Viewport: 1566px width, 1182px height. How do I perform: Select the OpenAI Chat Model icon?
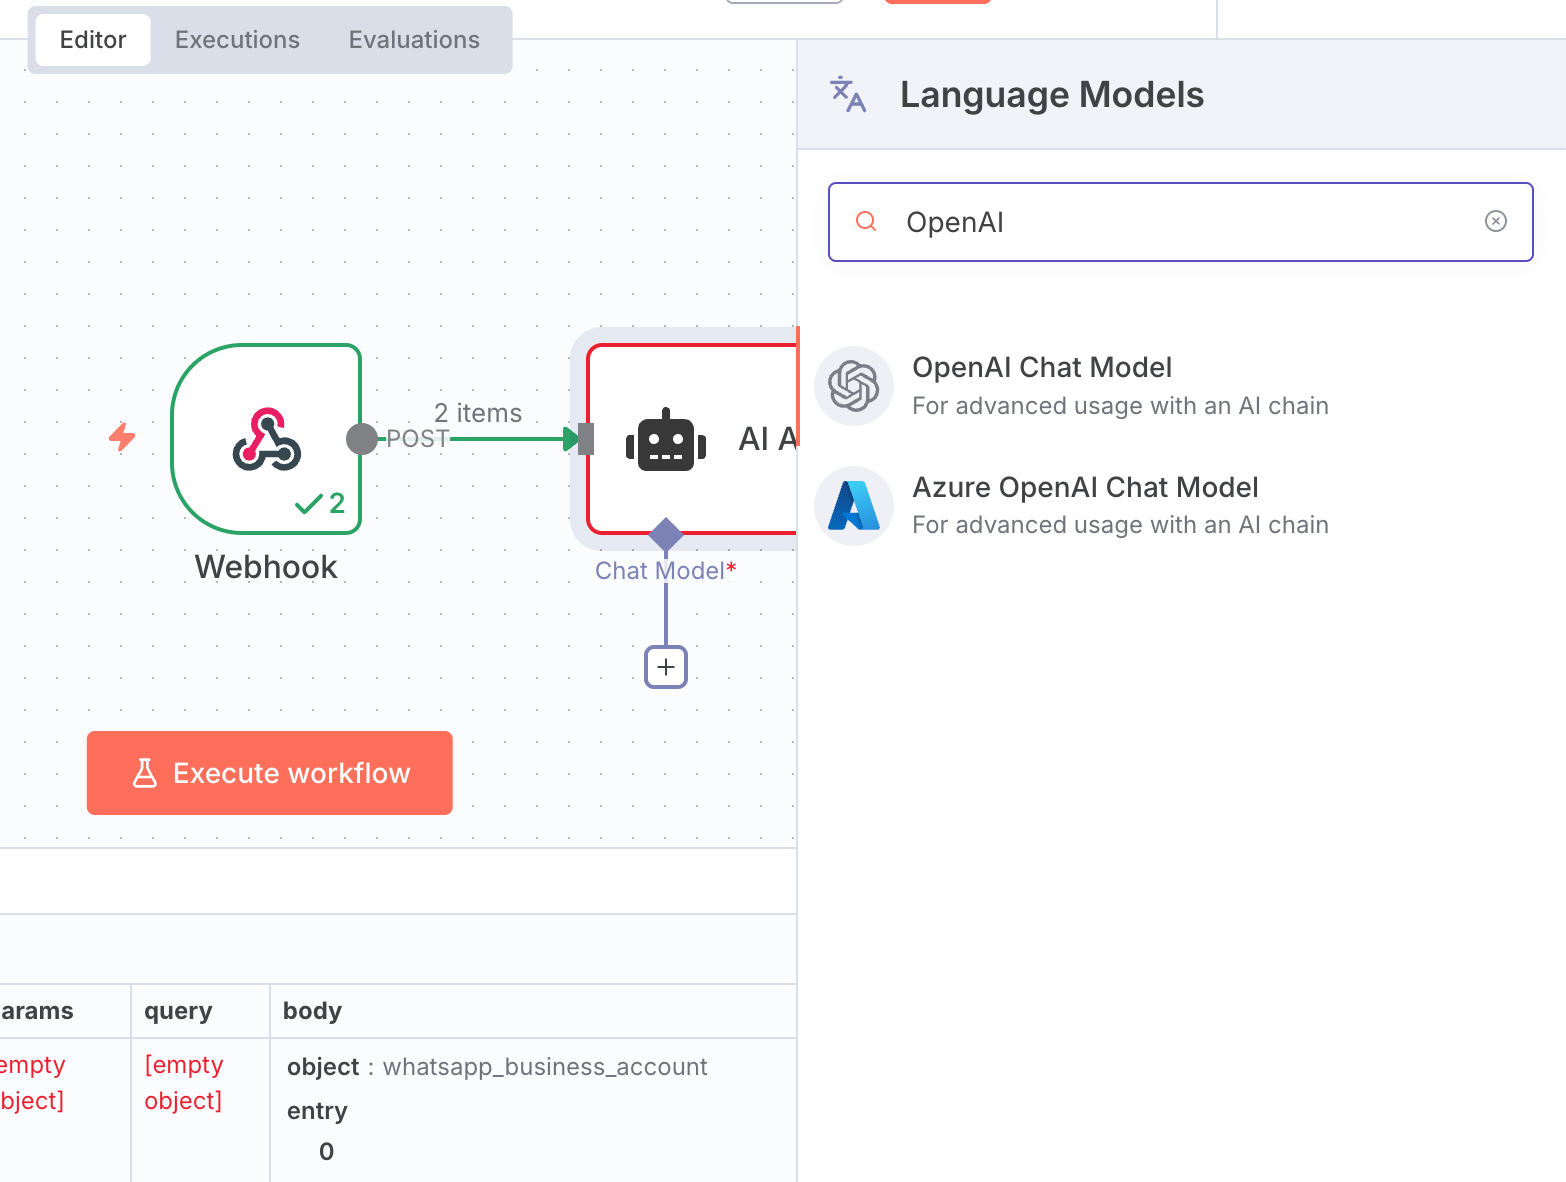pos(854,386)
